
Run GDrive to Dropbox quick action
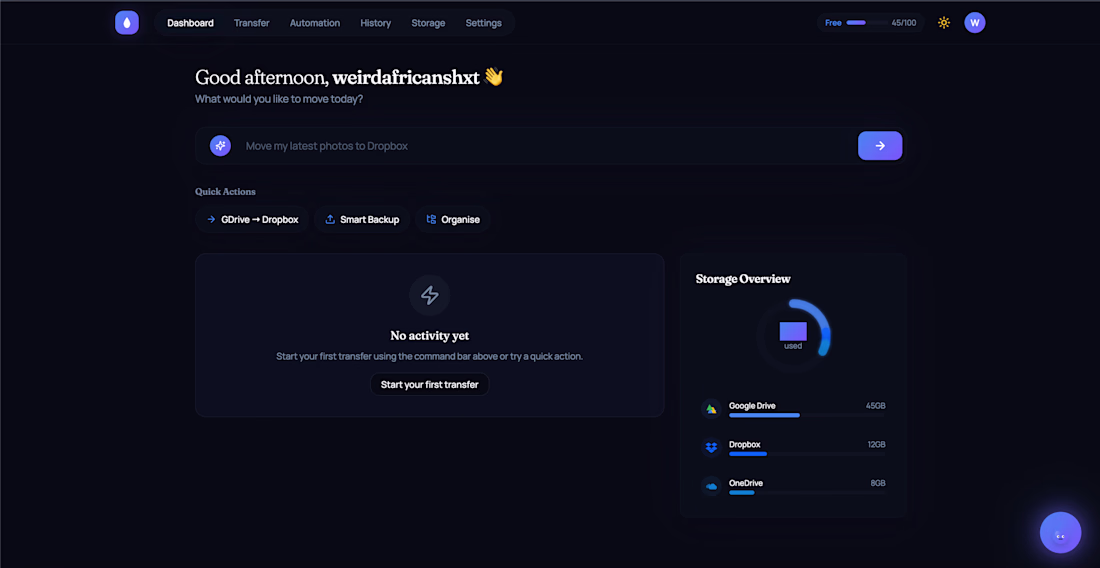click(252, 220)
